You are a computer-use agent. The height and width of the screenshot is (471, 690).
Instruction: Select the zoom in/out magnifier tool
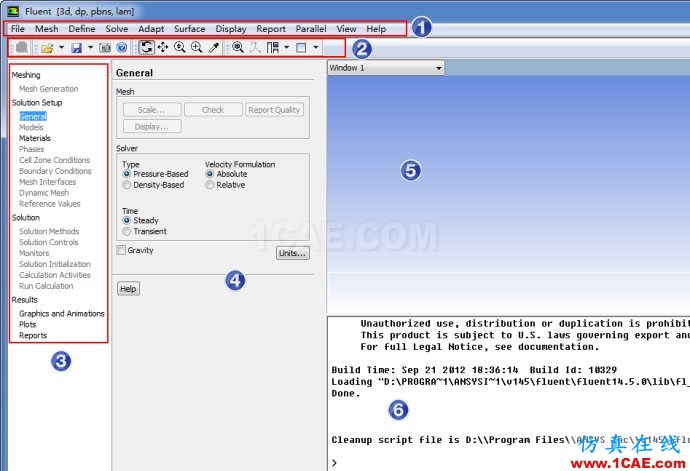(x=180, y=47)
